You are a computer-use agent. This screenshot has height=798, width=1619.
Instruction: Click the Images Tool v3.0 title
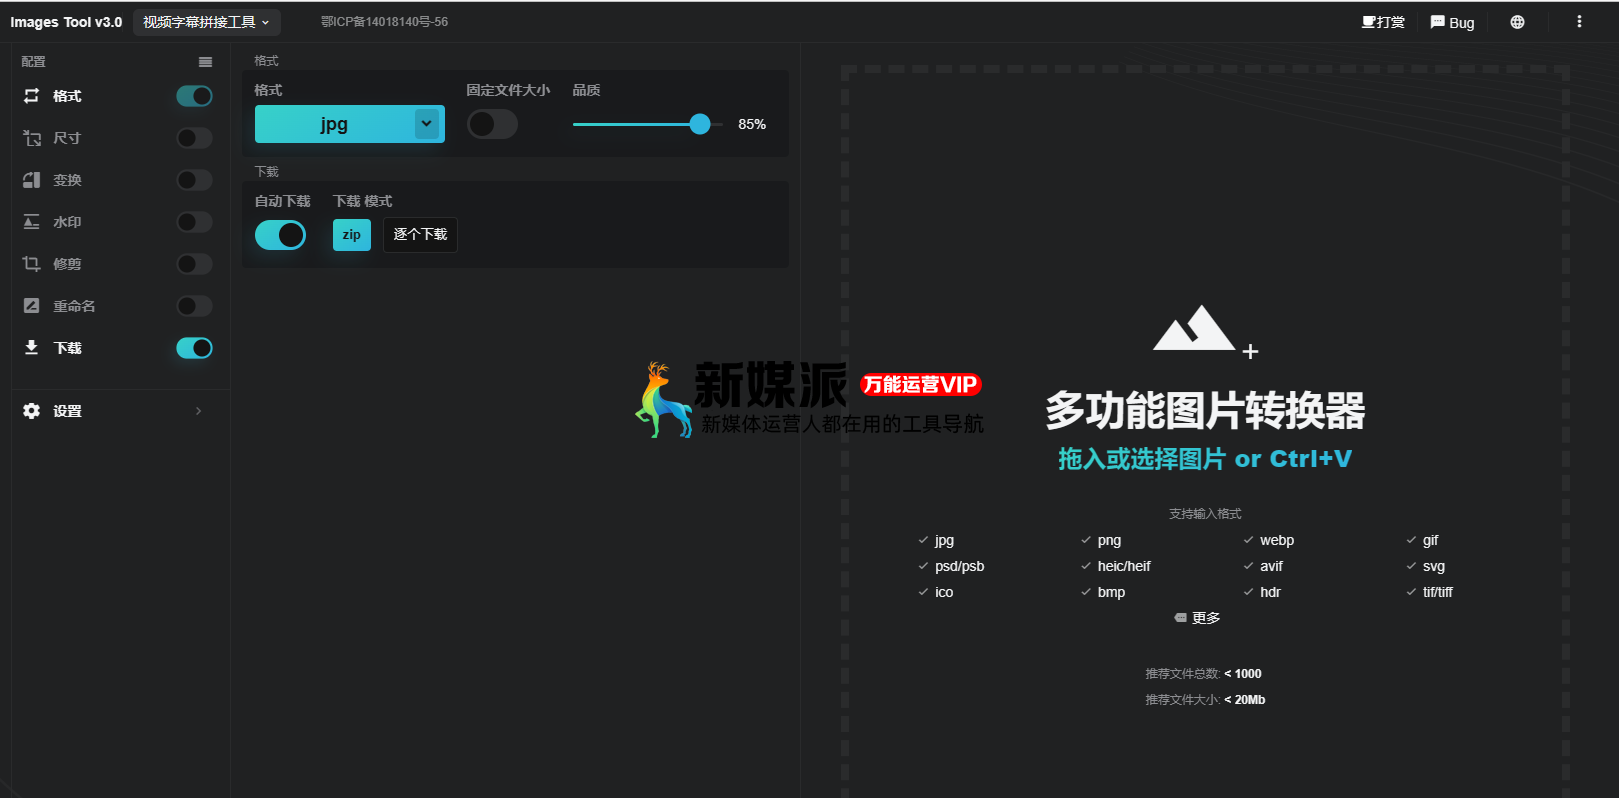coord(66,22)
